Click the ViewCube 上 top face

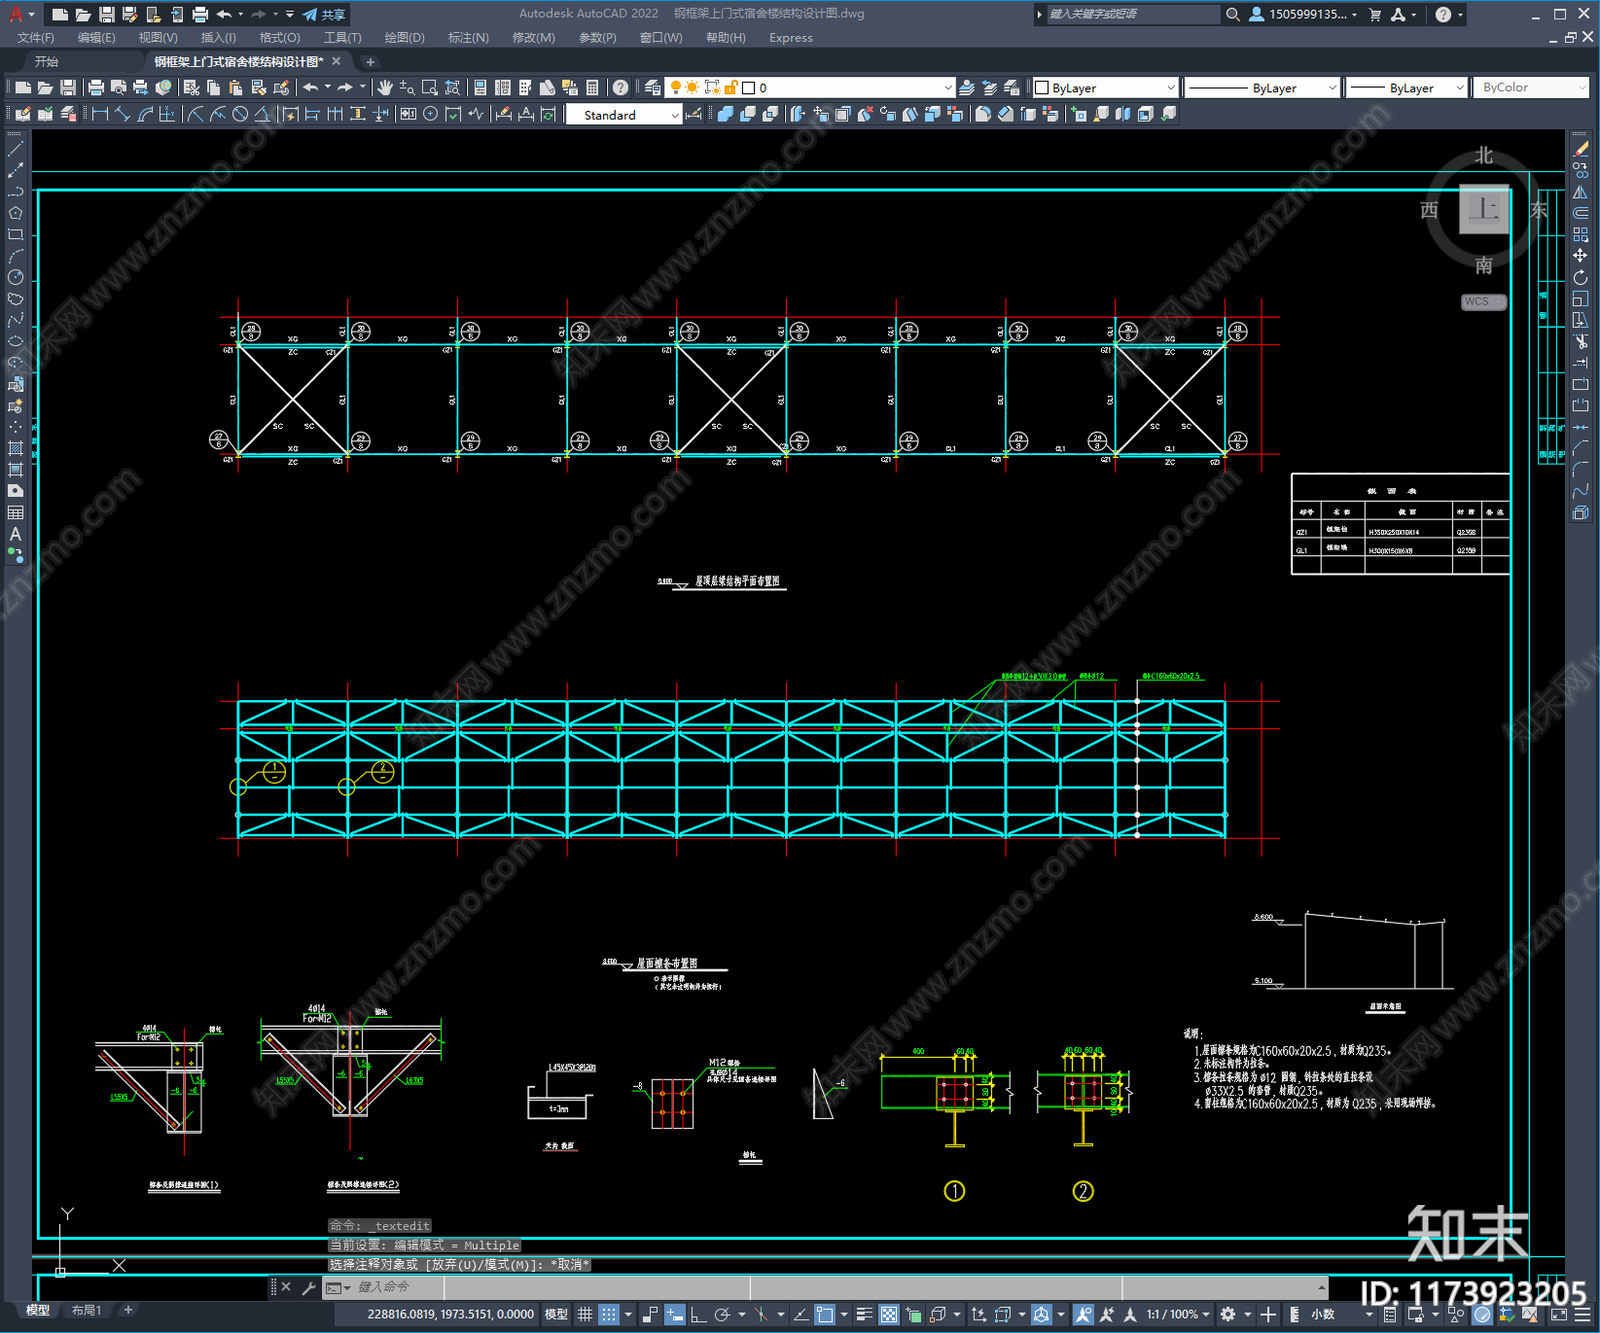pos(1484,209)
